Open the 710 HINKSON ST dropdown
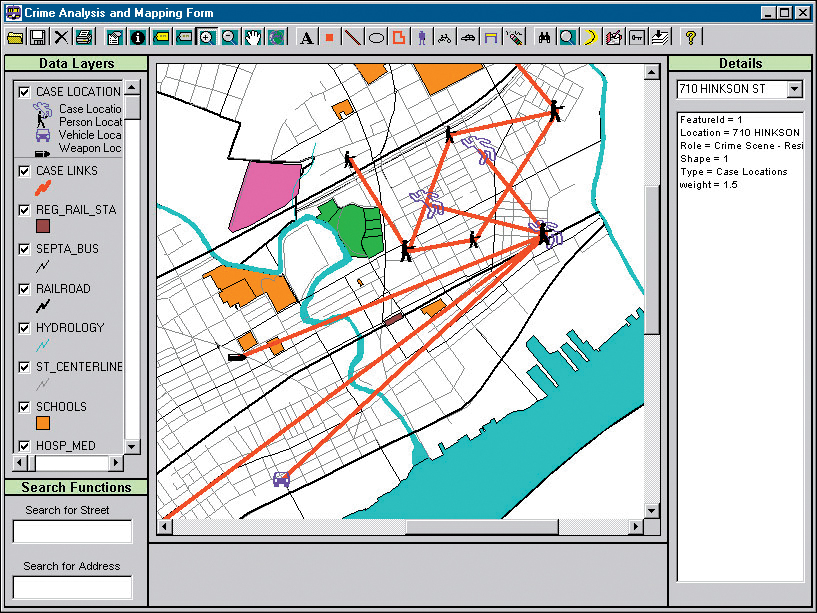The width and height of the screenshot is (817, 613). [795, 89]
